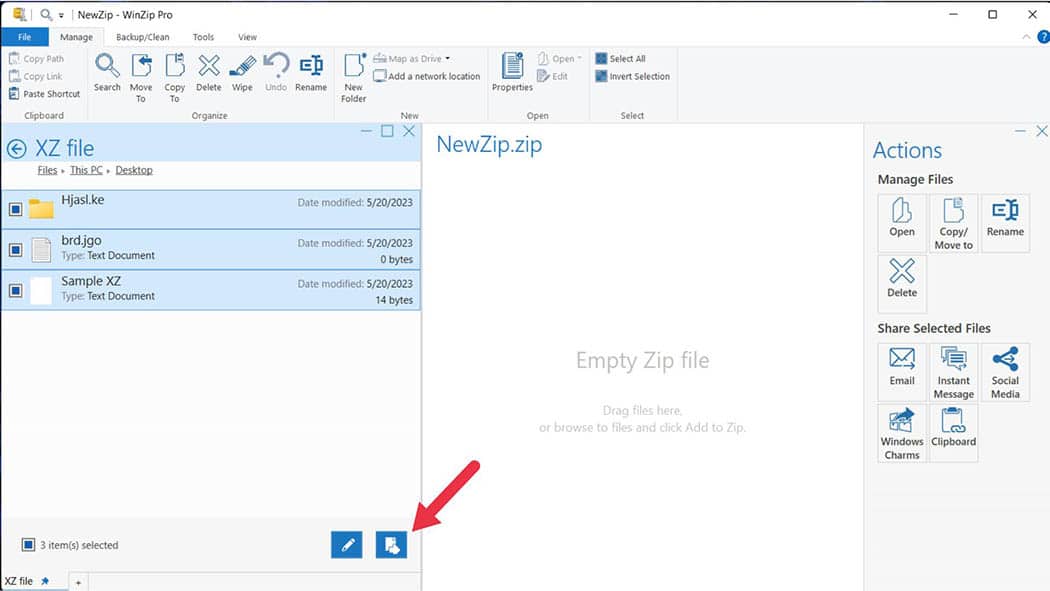Toggle the 3 item(s) selected checkbox
This screenshot has width=1050, height=591.
tap(28, 545)
